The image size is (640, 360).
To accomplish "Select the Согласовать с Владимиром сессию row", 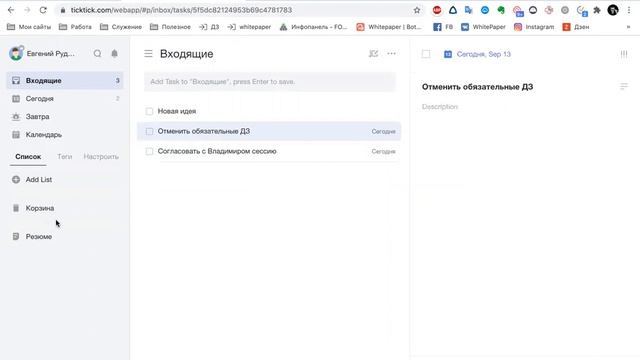I will coord(269,151).
